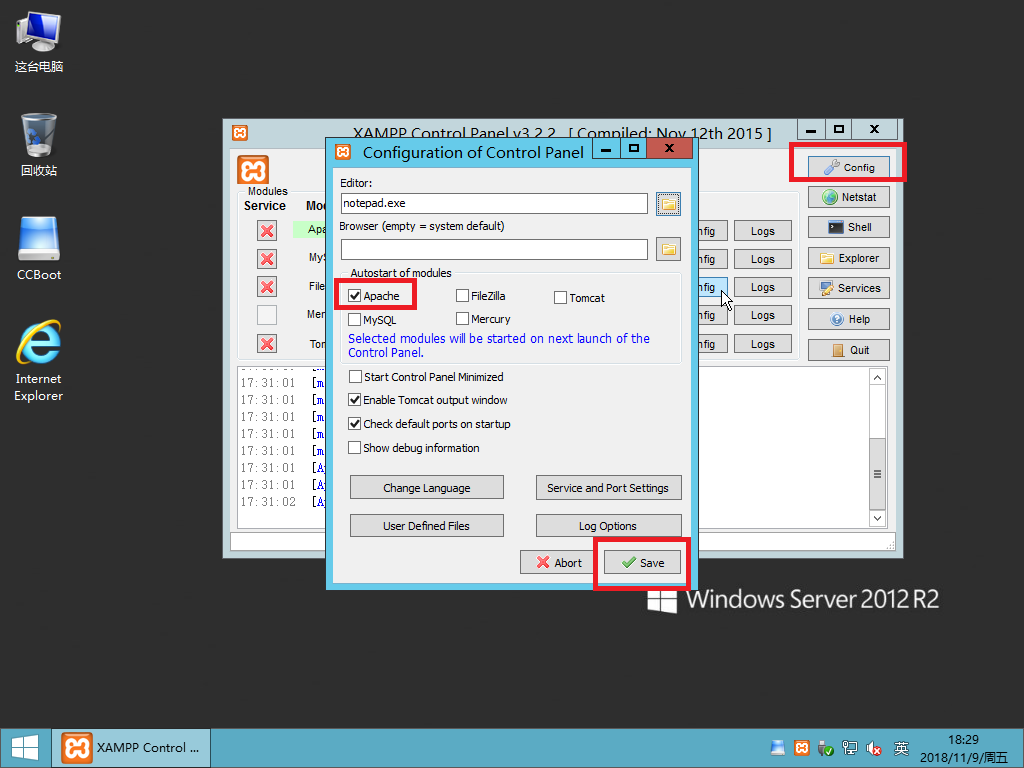Toggle Show debug information option

click(355, 448)
